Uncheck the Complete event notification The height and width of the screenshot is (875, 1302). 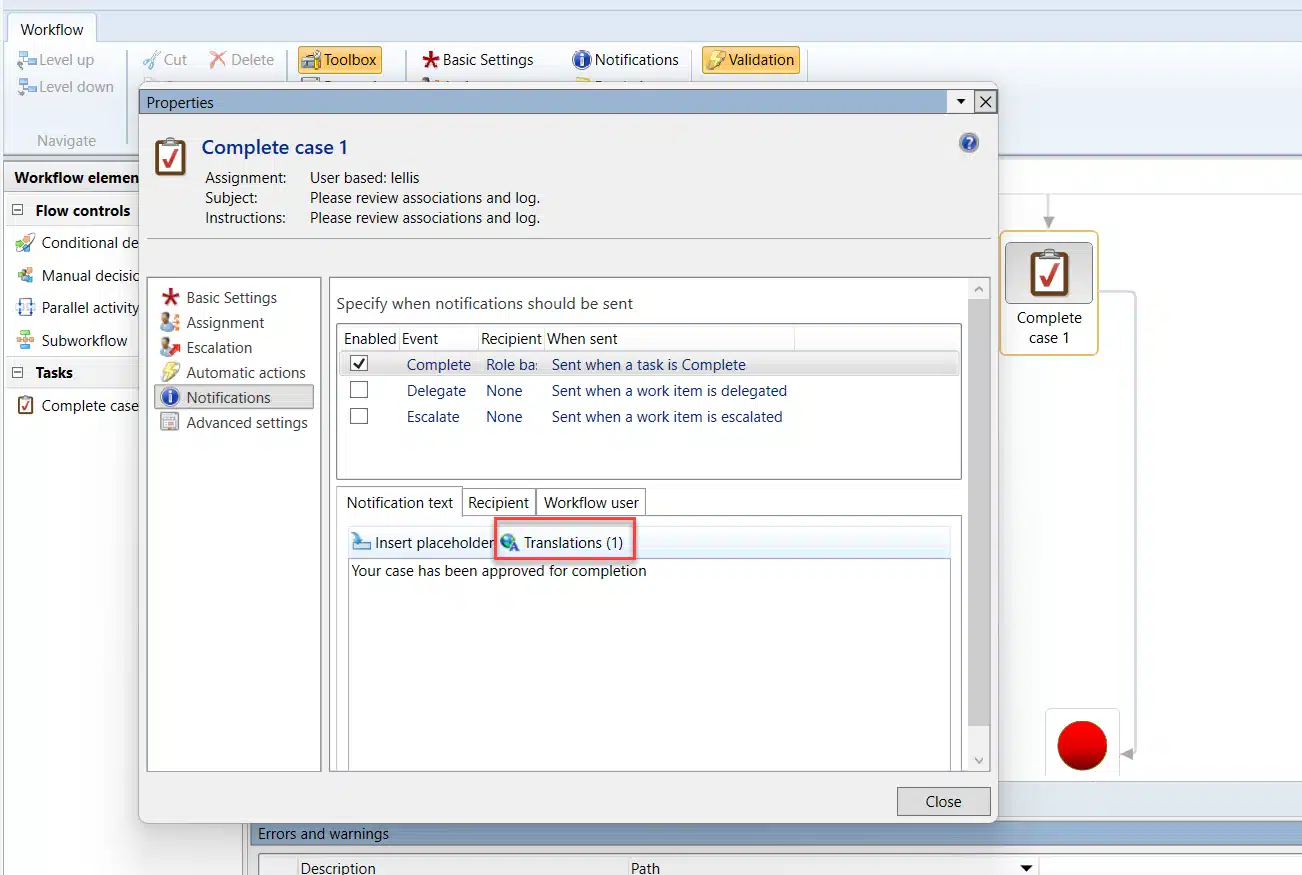[x=357, y=363]
